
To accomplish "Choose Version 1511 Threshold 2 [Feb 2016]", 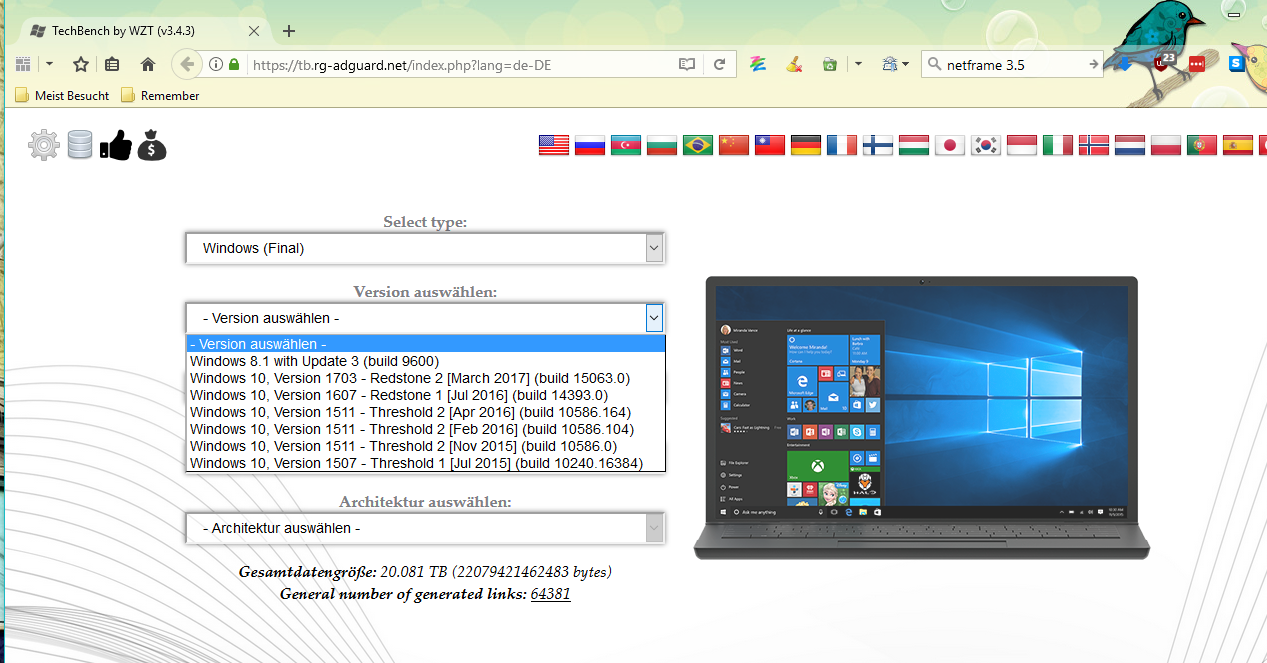I will pos(426,429).
